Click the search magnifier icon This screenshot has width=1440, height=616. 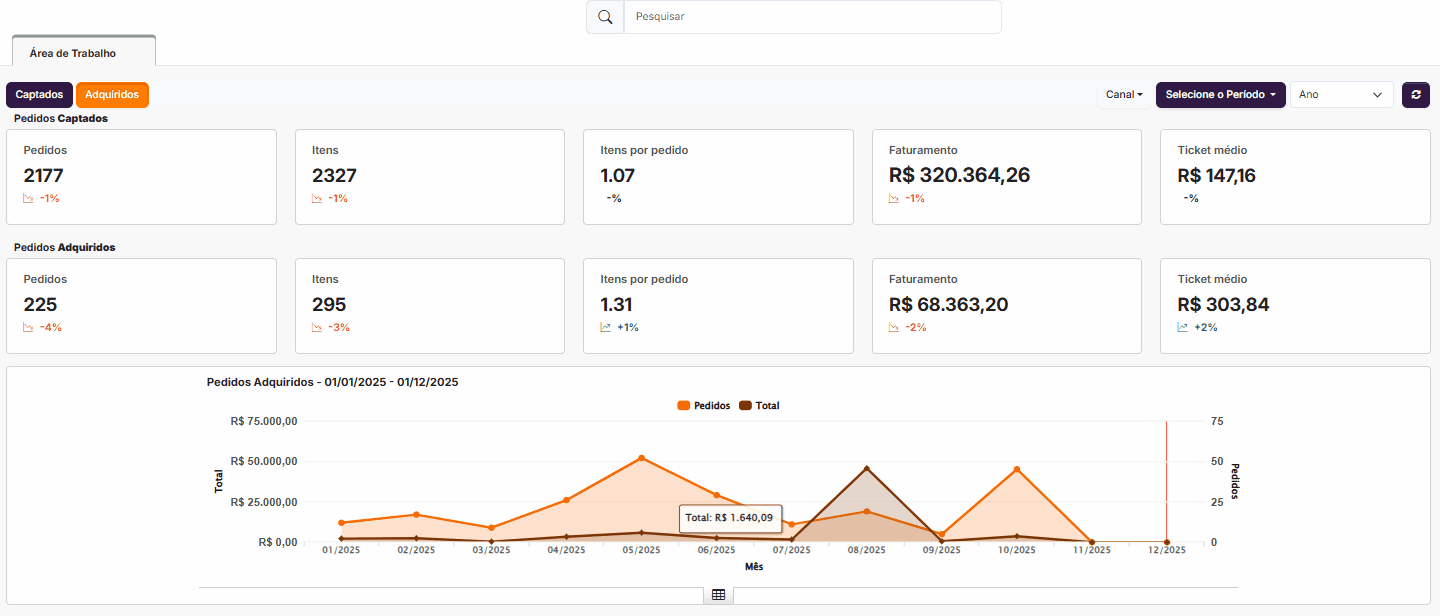pyautogui.click(x=605, y=17)
